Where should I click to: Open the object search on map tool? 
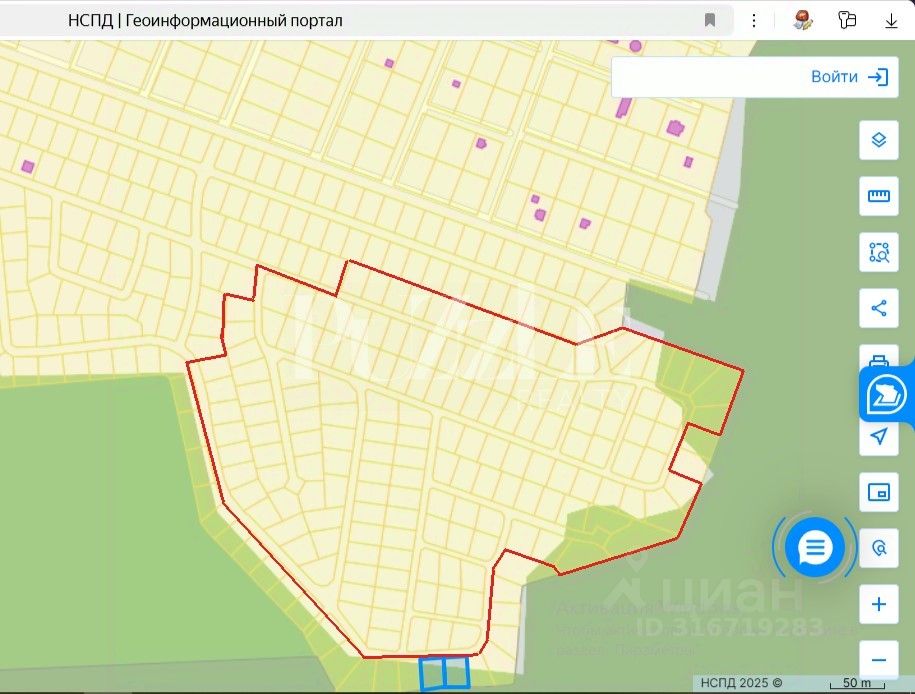(x=878, y=548)
